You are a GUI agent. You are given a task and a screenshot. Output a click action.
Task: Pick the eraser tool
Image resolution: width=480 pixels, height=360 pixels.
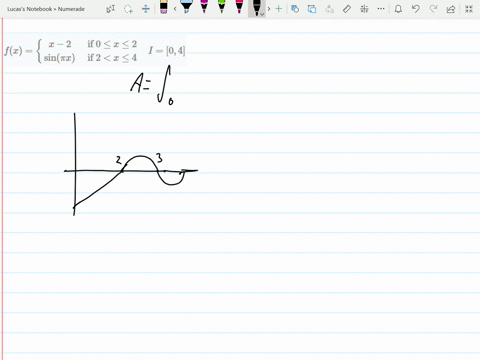pyautogui.click(x=163, y=7)
